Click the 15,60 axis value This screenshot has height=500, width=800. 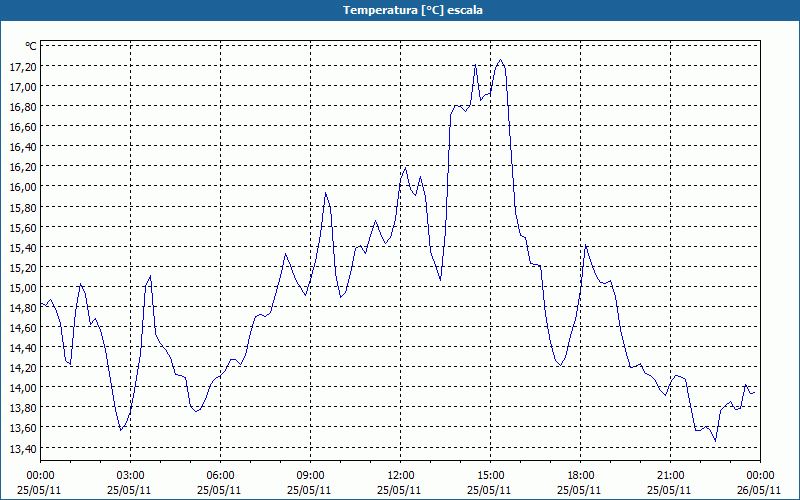point(23,227)
